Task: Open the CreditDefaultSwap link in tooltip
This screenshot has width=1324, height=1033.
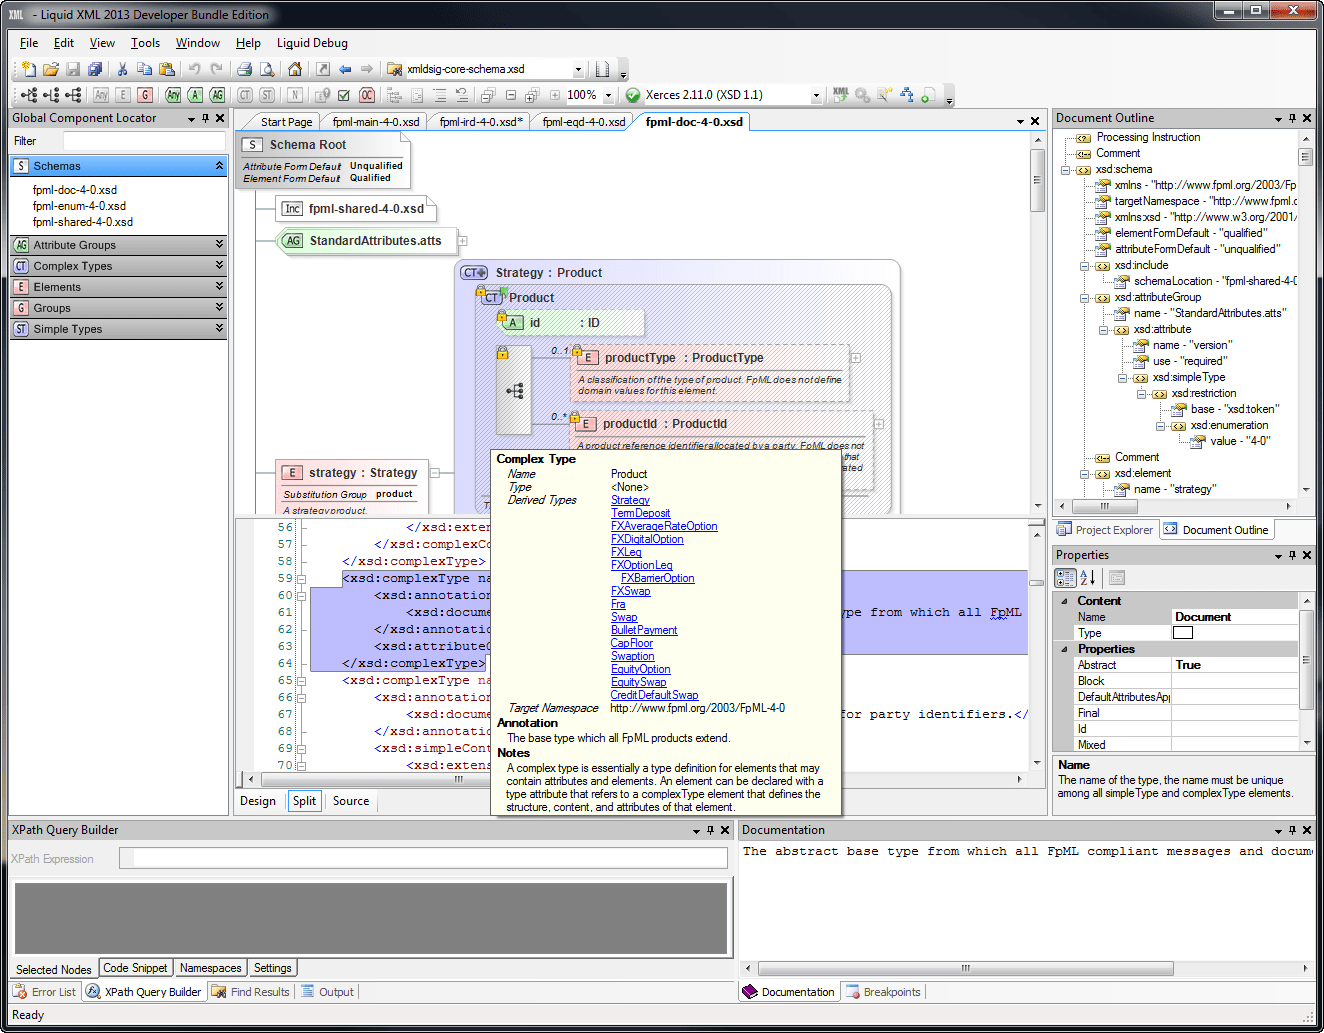Action: click(654, 695)
